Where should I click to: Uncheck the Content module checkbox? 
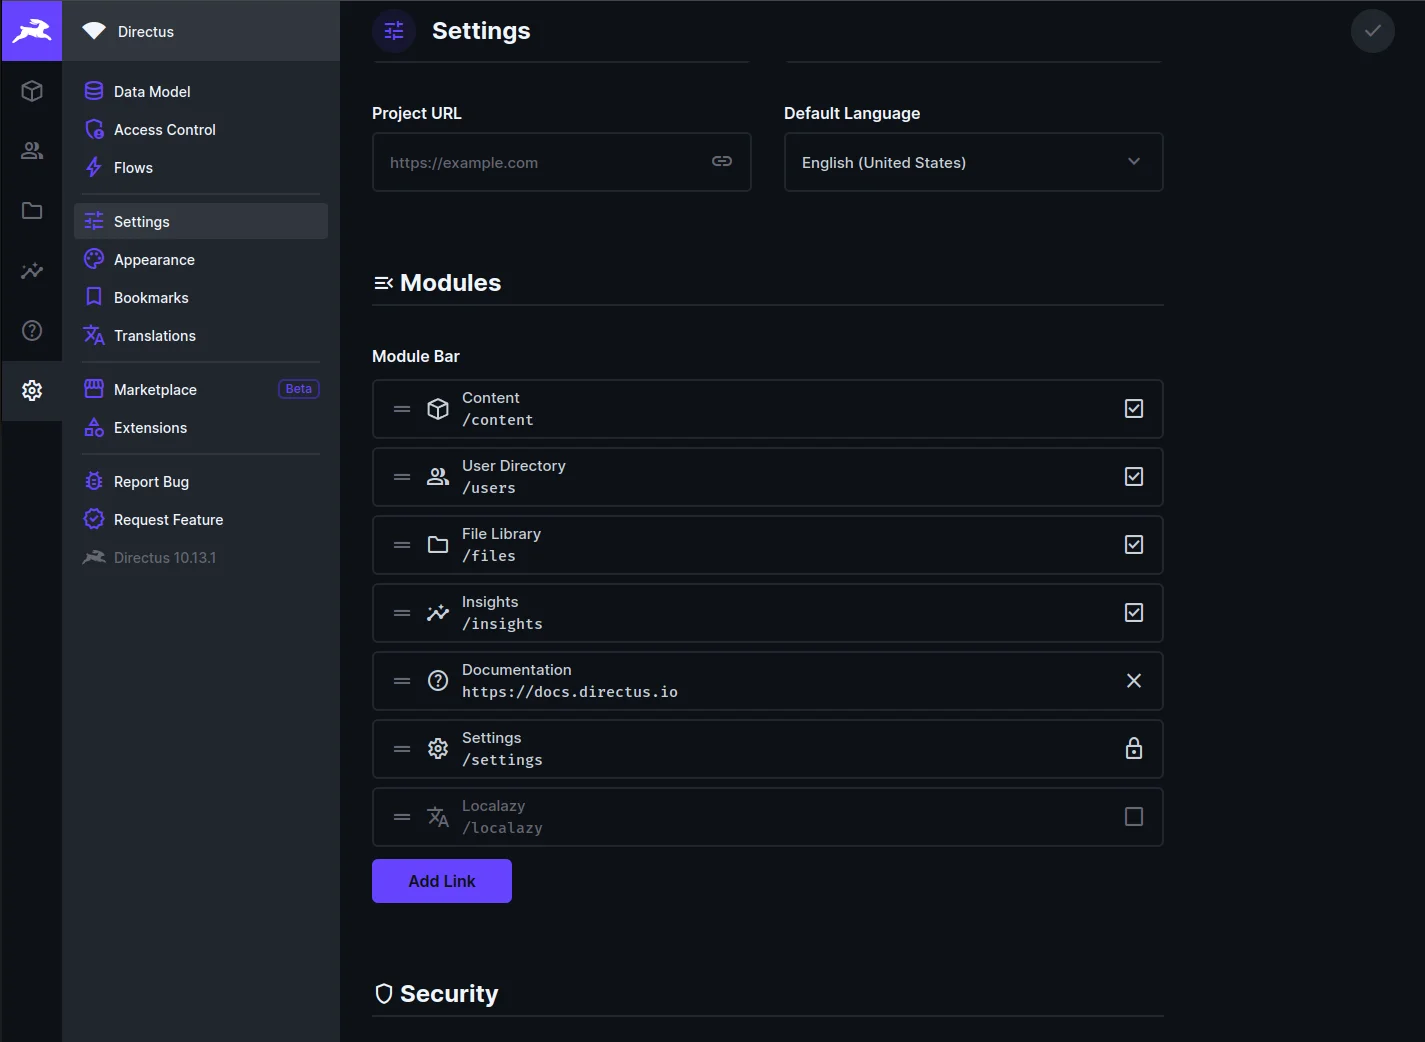click(1133, 409)
